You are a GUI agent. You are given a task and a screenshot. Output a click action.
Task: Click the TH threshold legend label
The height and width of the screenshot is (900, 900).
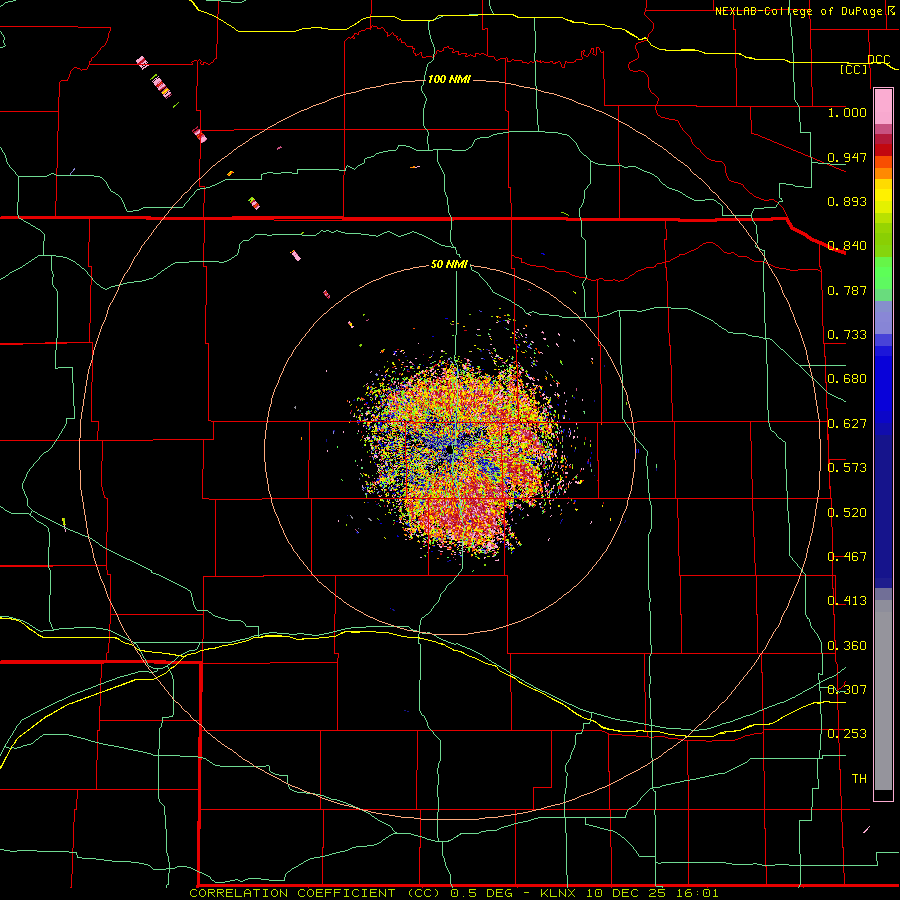tap(859, 779)
